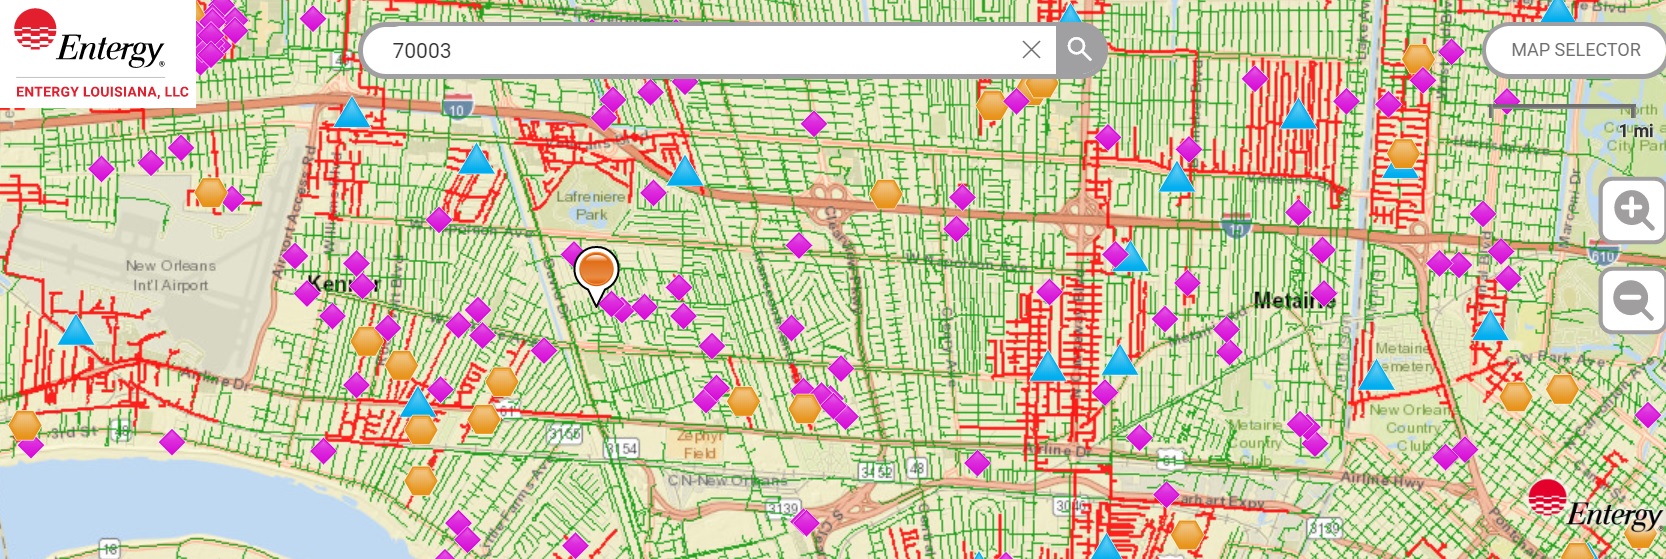Click the 610 interstate shield
Screen dimensions: 1666x559
tap(1602, 255)
